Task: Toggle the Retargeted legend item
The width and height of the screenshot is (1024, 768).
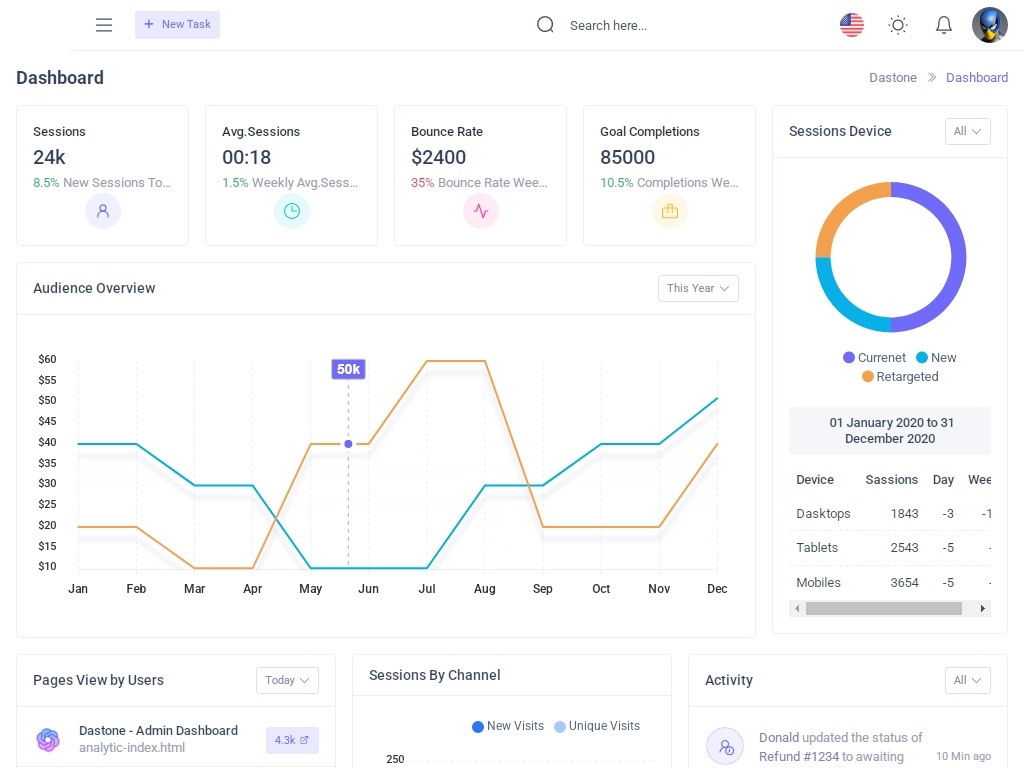Action: pyautogui.click(x=900, y=376)
